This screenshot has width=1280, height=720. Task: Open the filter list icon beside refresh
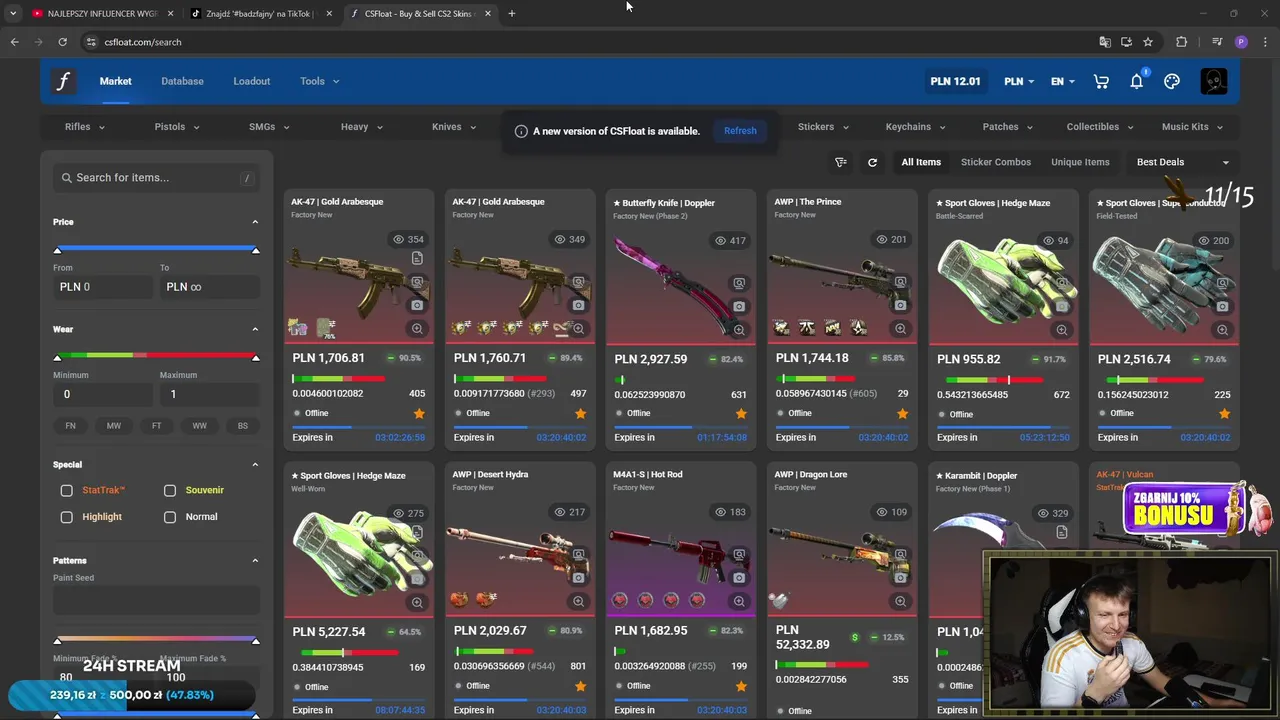(x=841, y=162)
